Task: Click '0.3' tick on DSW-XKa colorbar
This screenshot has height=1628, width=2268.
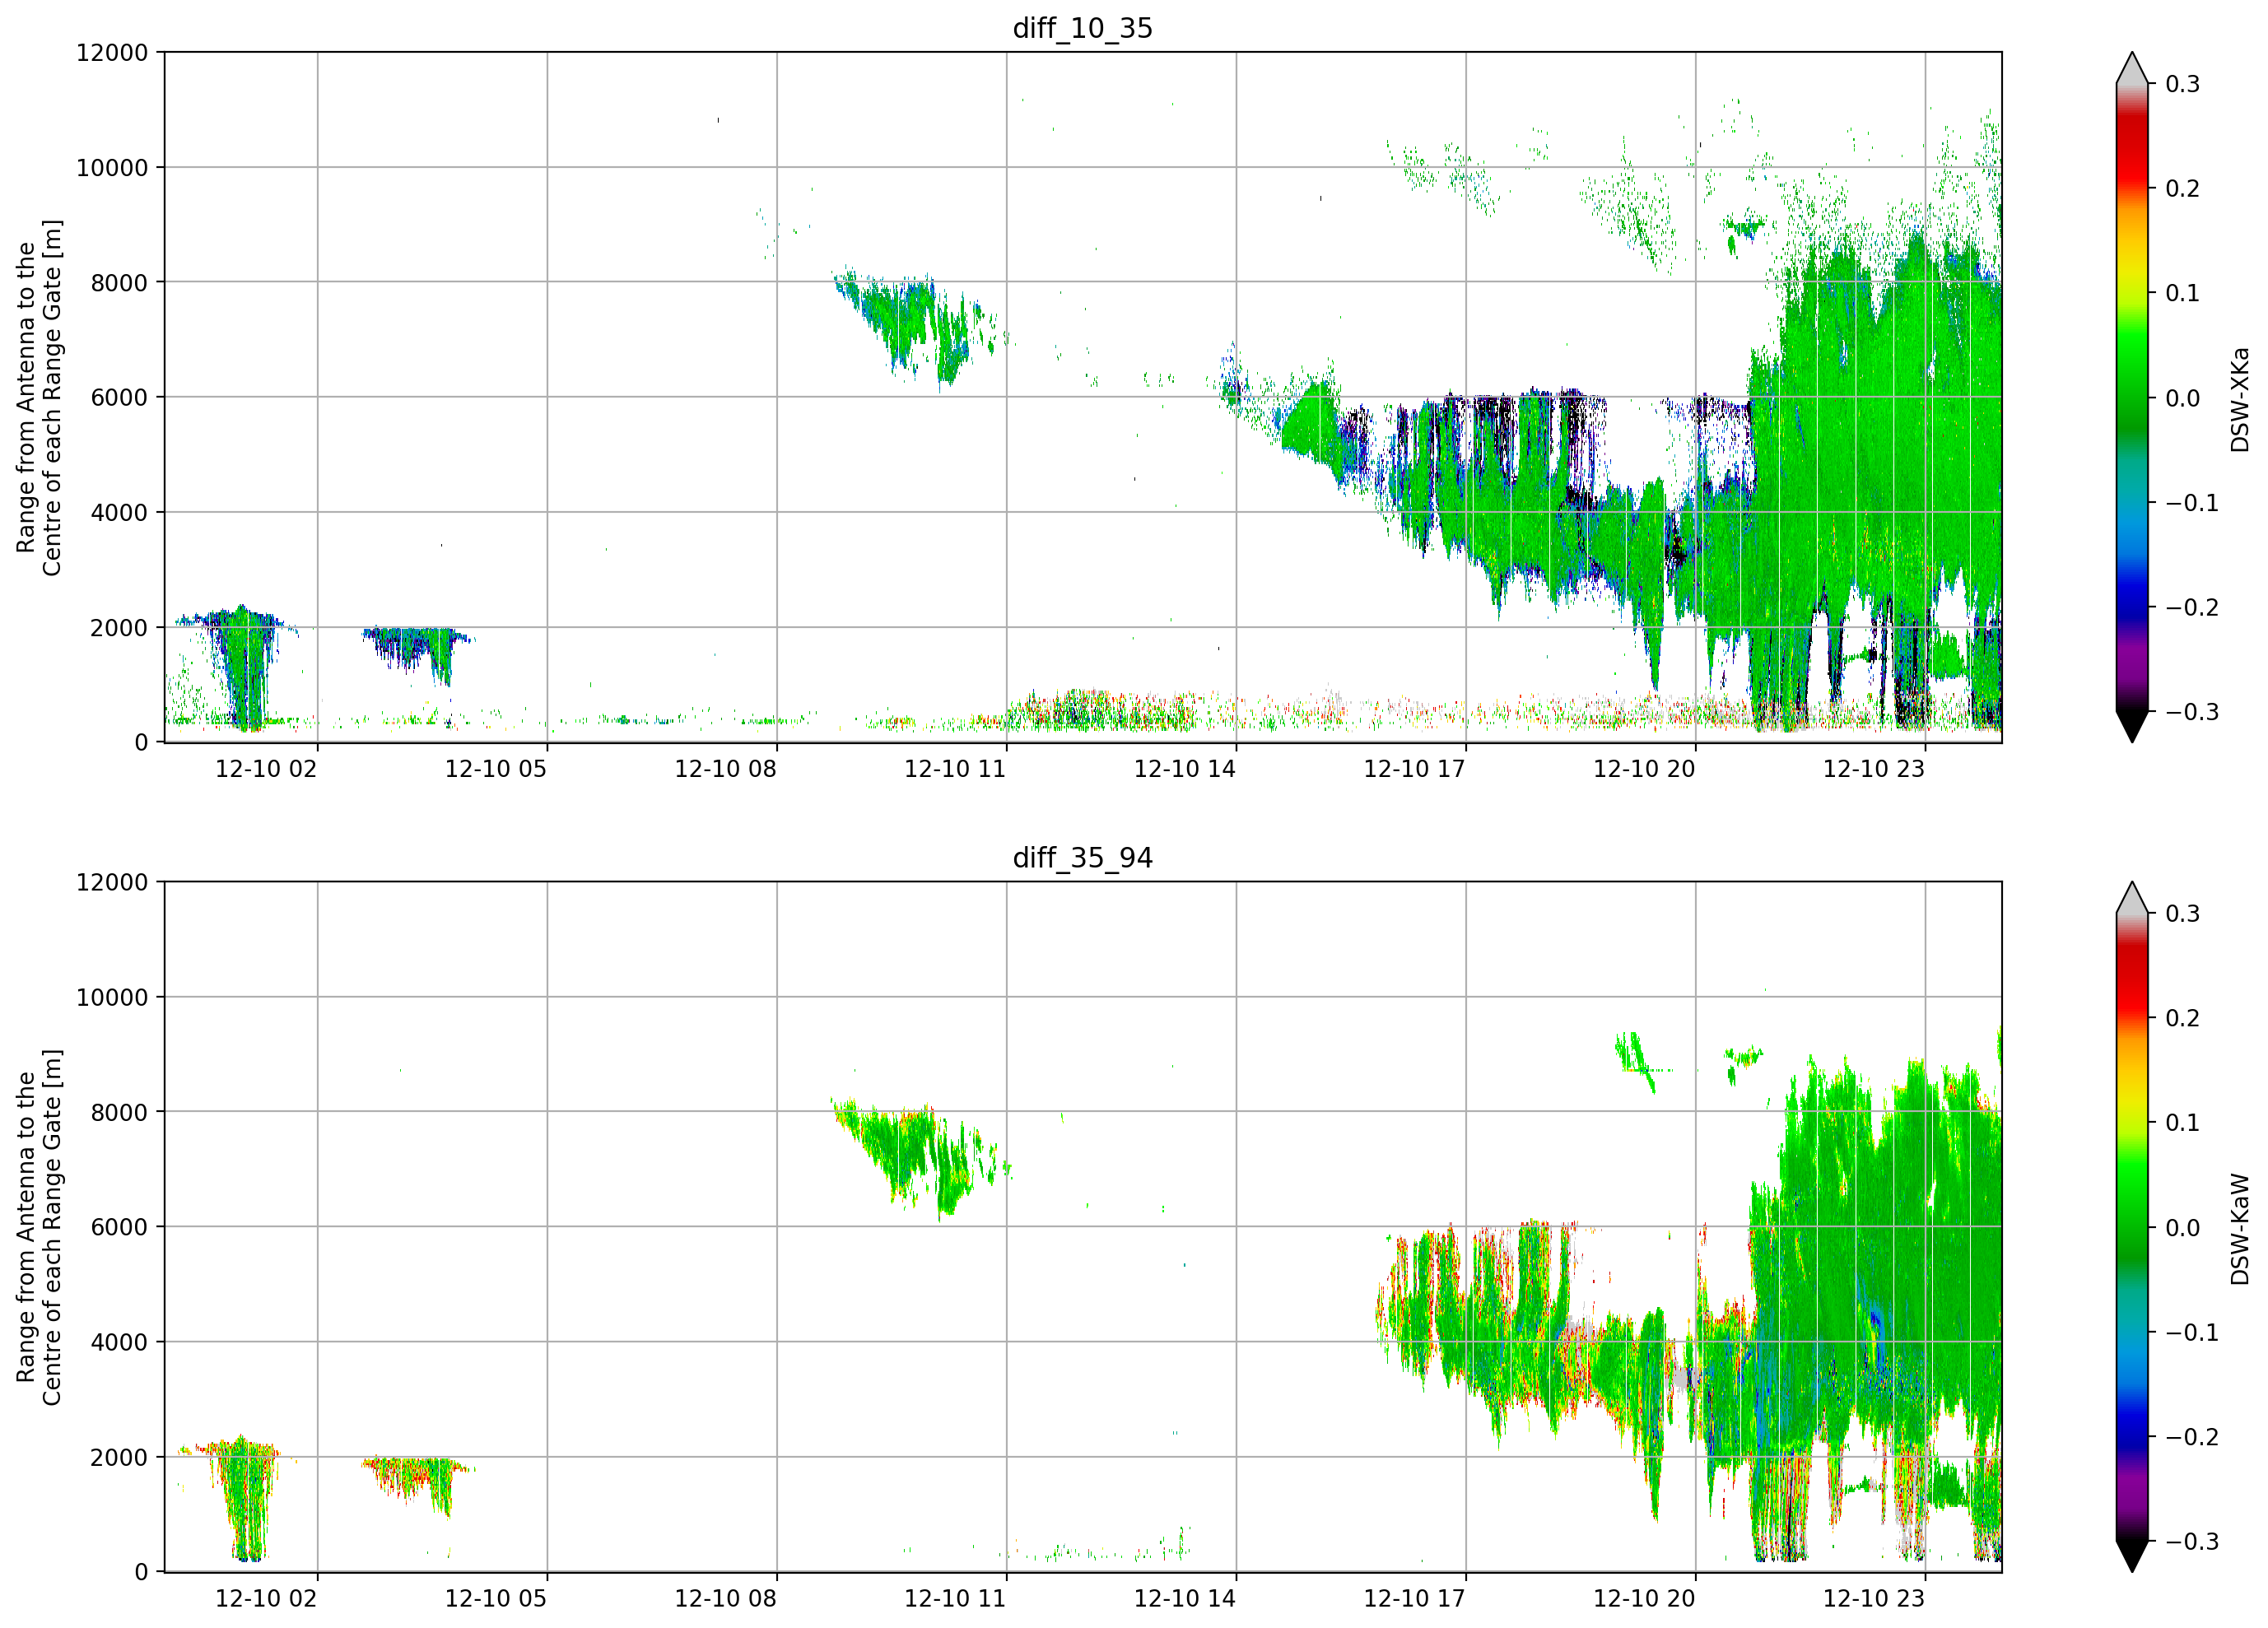Action: pyautogui.click(x=2183, y=84)
